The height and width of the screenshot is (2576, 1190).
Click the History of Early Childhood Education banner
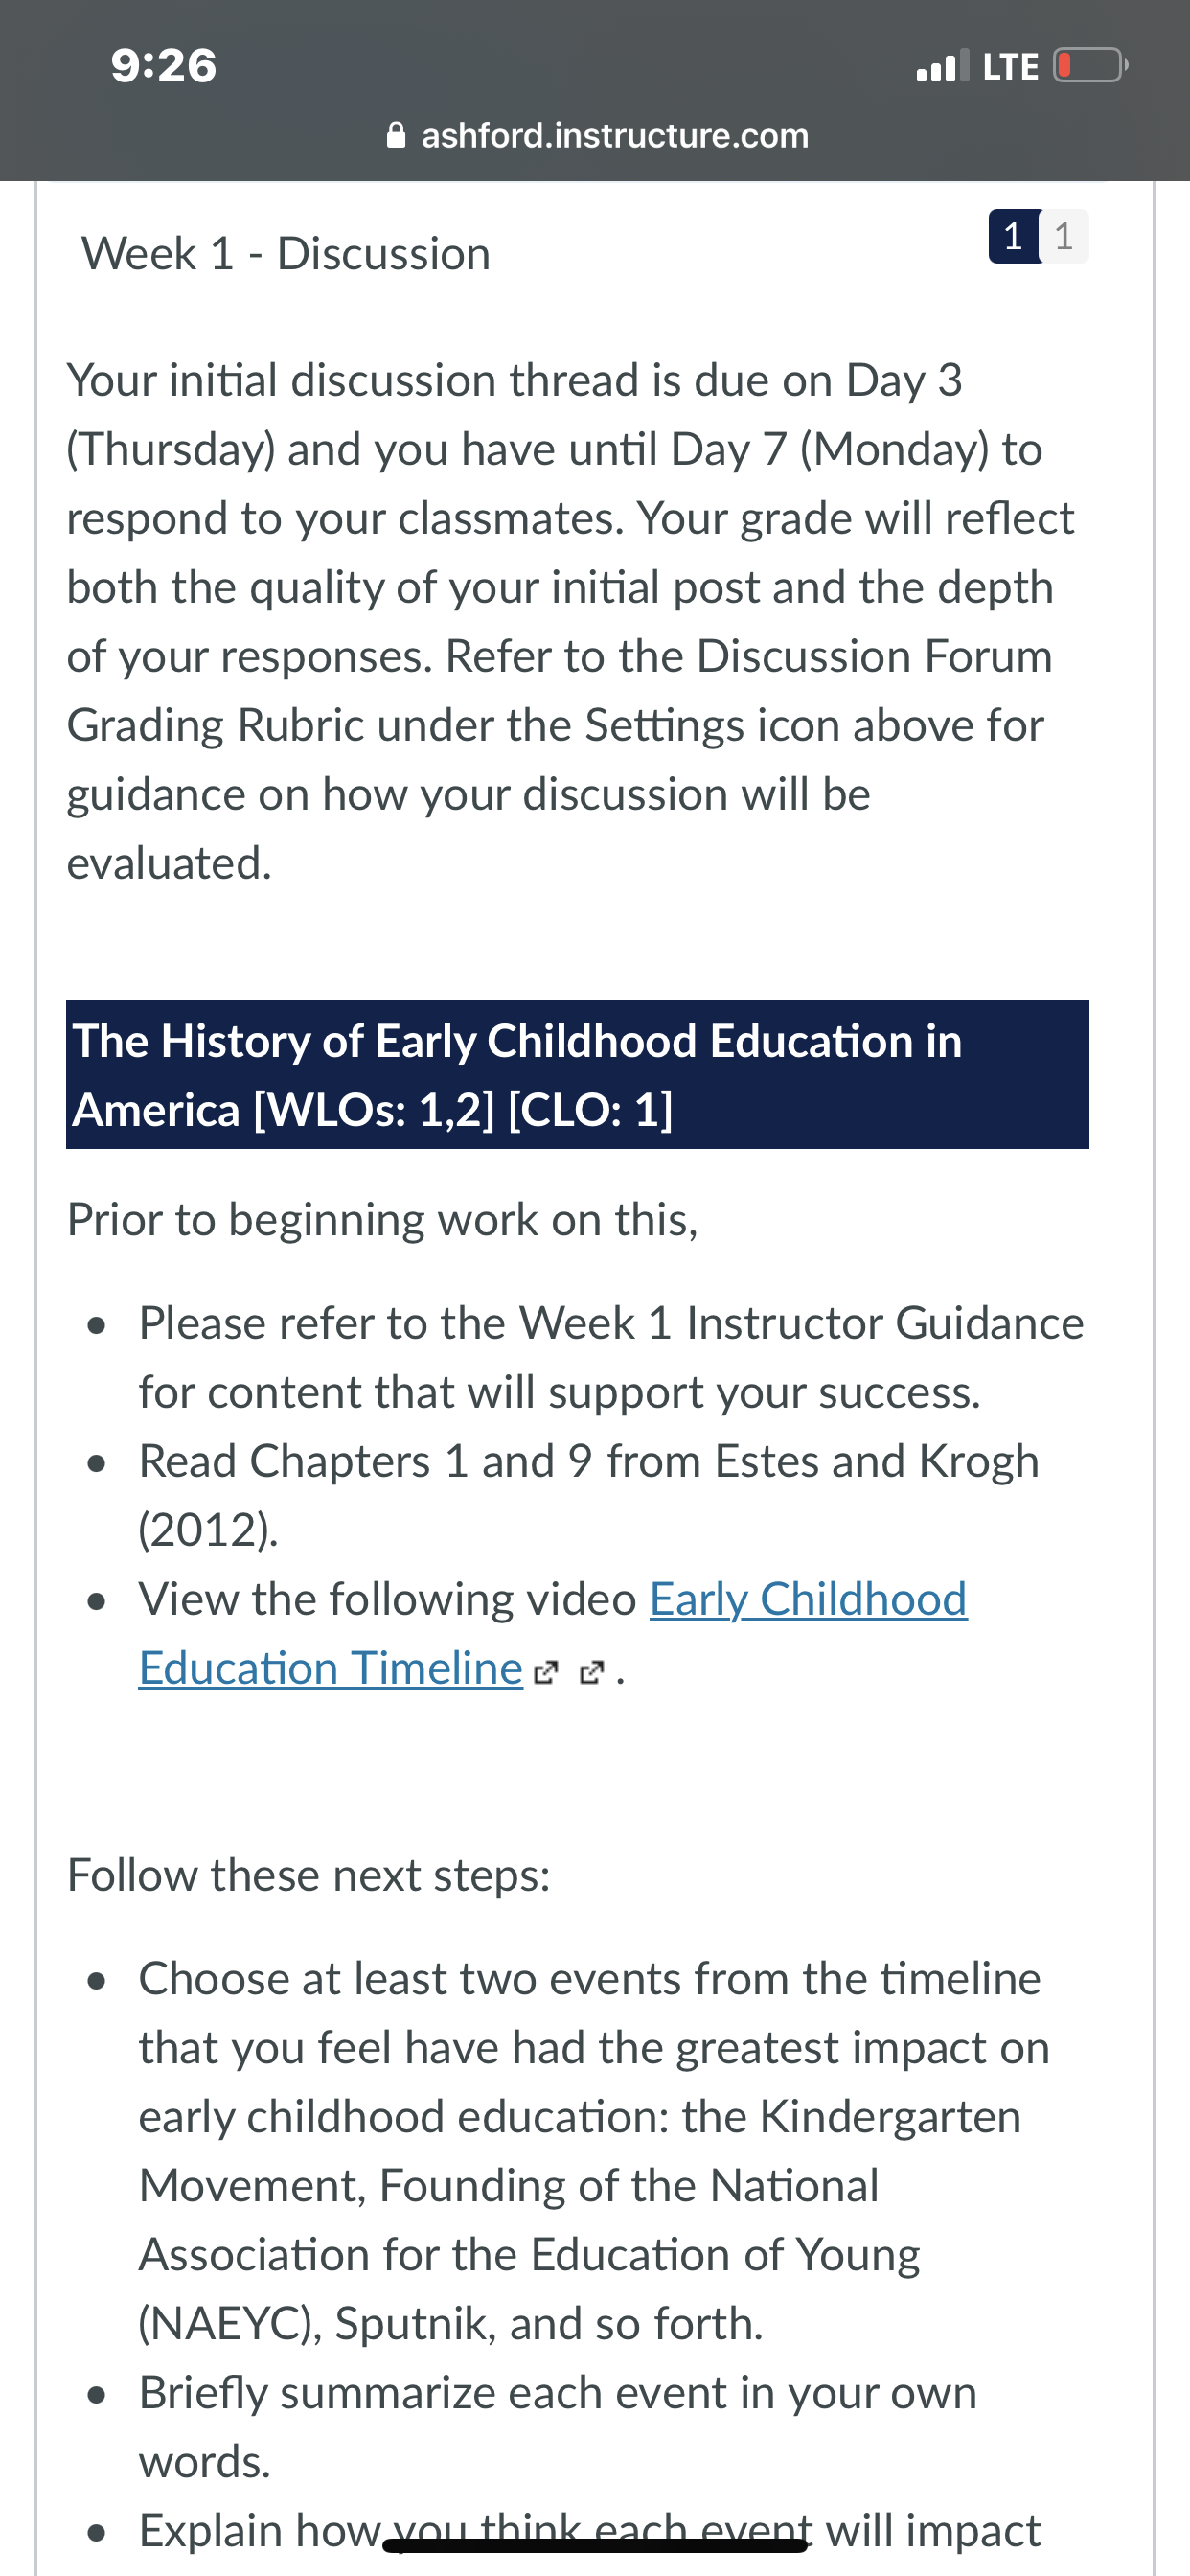[x=577, y=1074]
